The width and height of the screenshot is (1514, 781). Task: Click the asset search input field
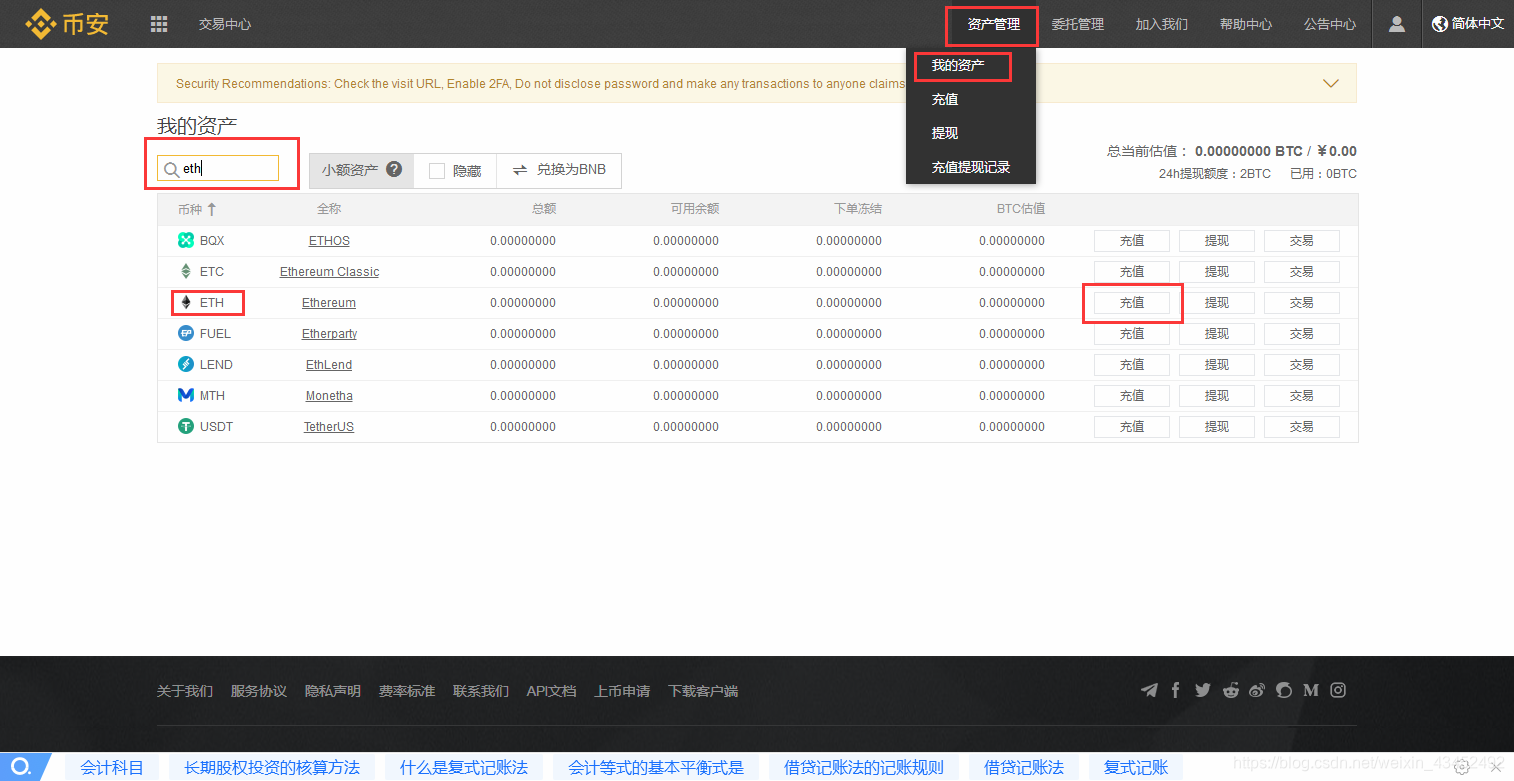click(x=218, y=168)
